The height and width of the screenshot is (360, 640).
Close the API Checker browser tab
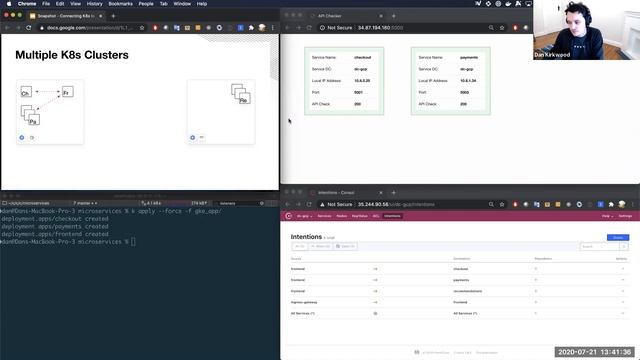[381, 16]
